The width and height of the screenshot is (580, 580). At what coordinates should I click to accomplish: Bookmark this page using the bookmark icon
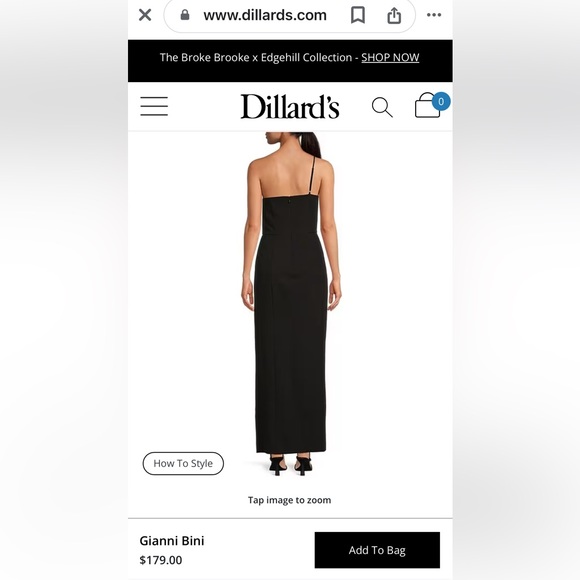coord(358,15)
